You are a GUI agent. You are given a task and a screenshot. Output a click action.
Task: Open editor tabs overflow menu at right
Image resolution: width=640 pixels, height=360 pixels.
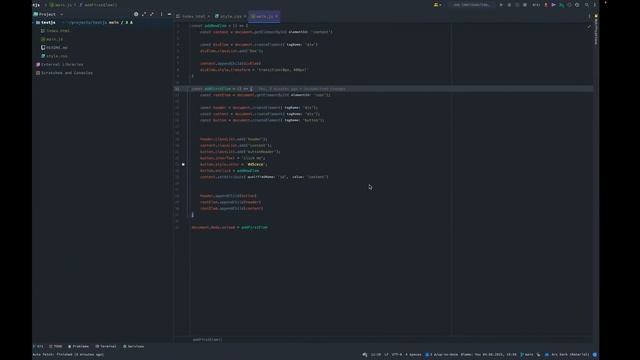[589, 16]
